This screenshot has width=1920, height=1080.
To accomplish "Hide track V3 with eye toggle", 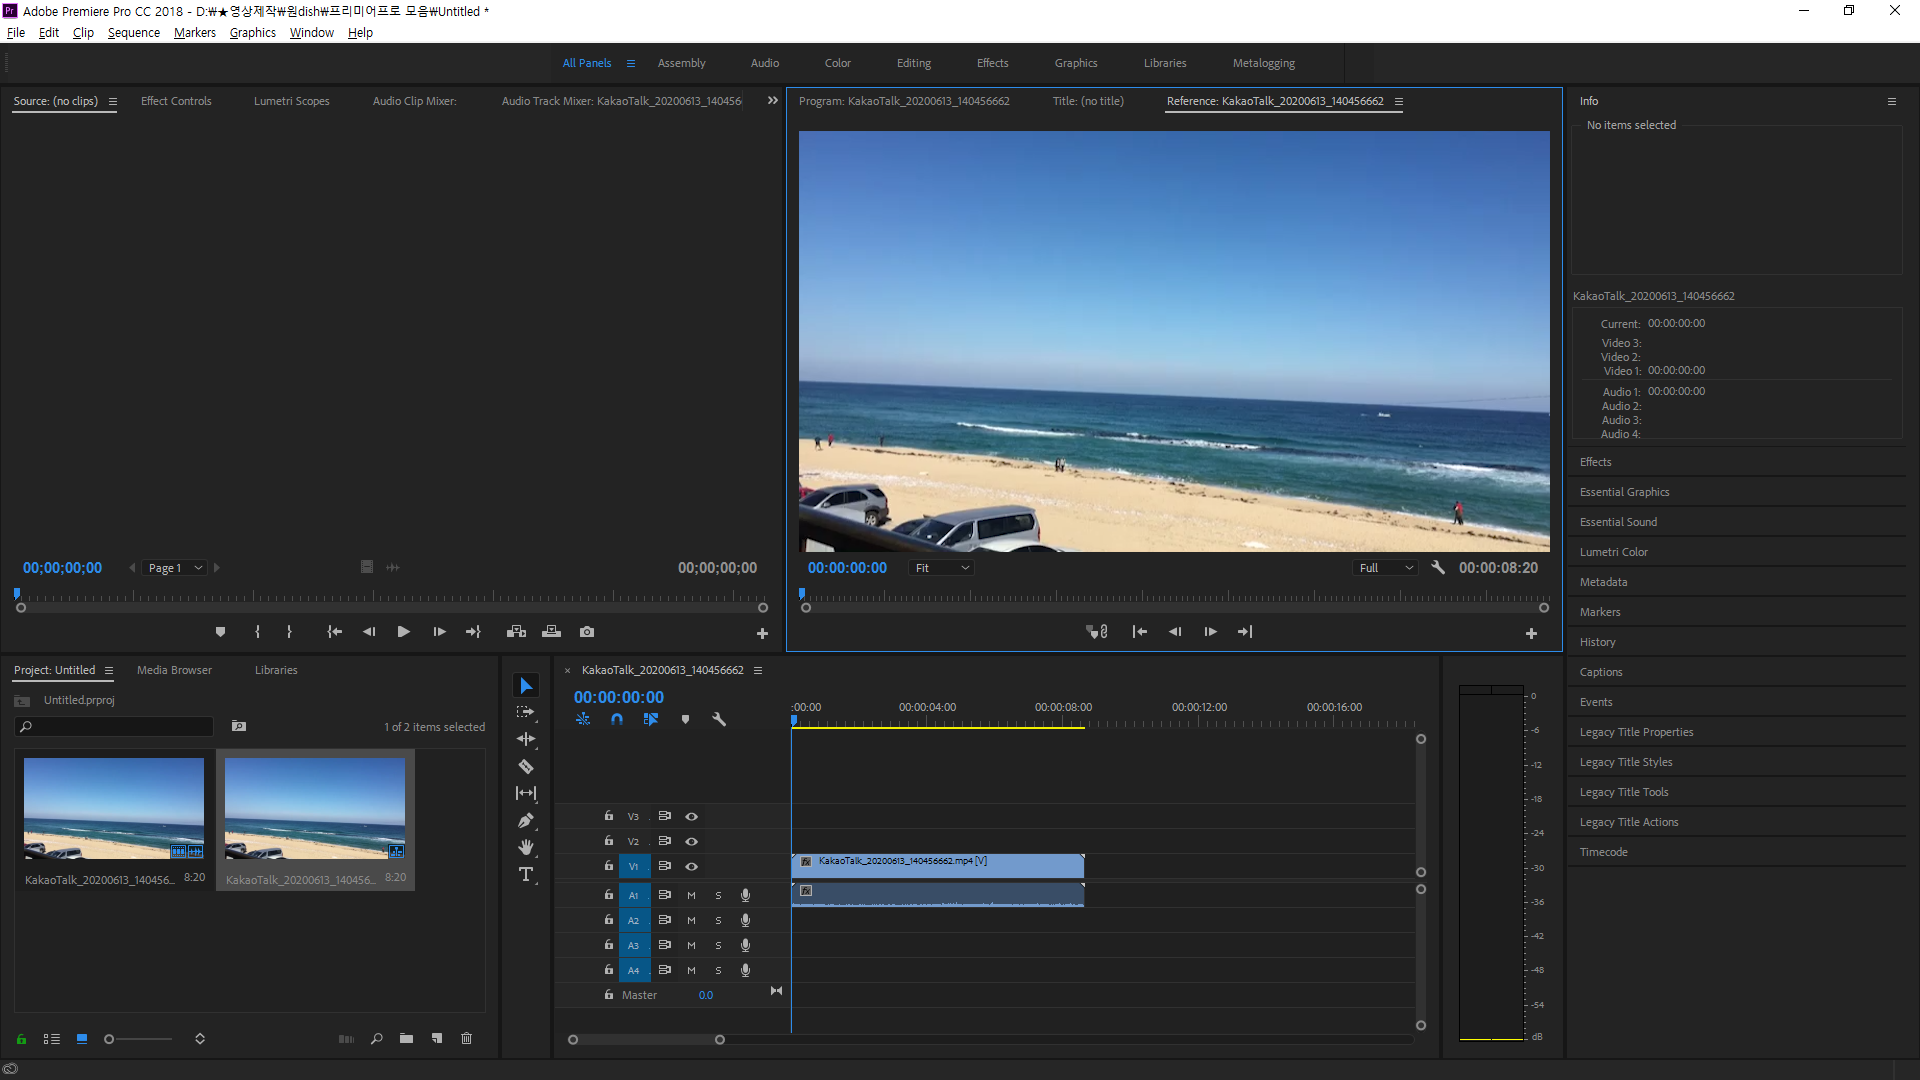I will click(691, 817).
